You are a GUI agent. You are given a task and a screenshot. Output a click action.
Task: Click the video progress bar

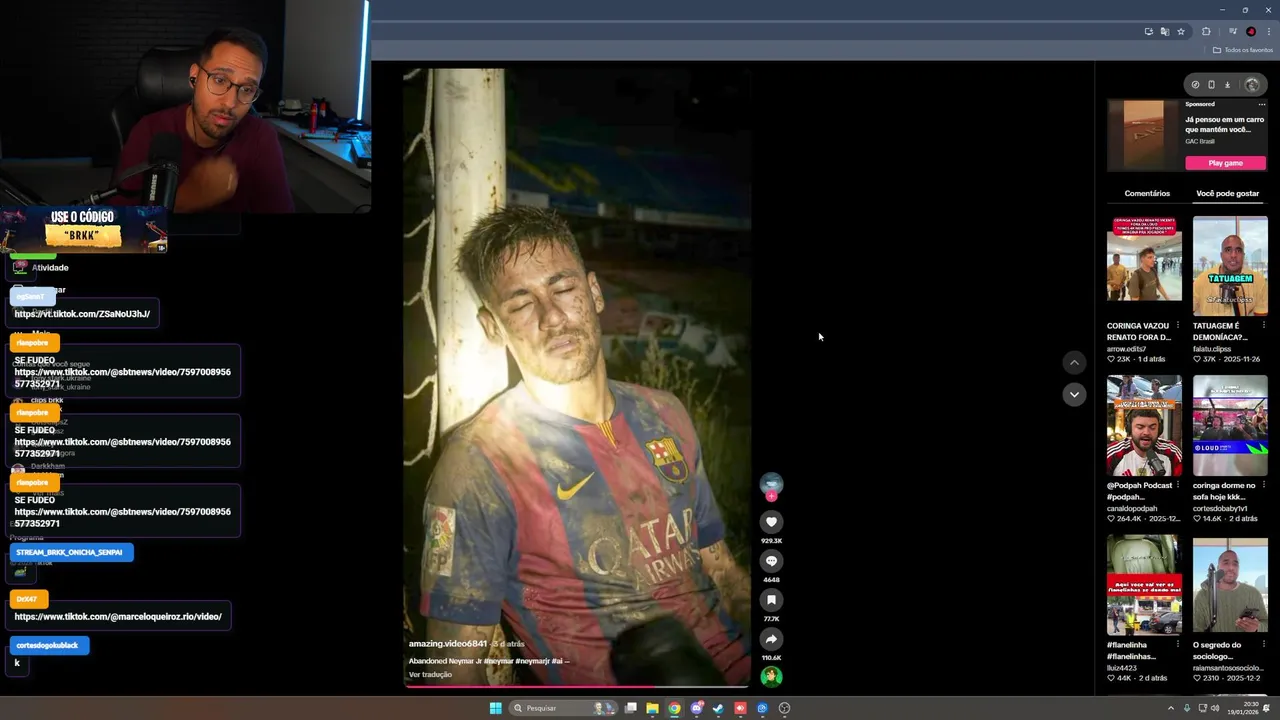576,687
